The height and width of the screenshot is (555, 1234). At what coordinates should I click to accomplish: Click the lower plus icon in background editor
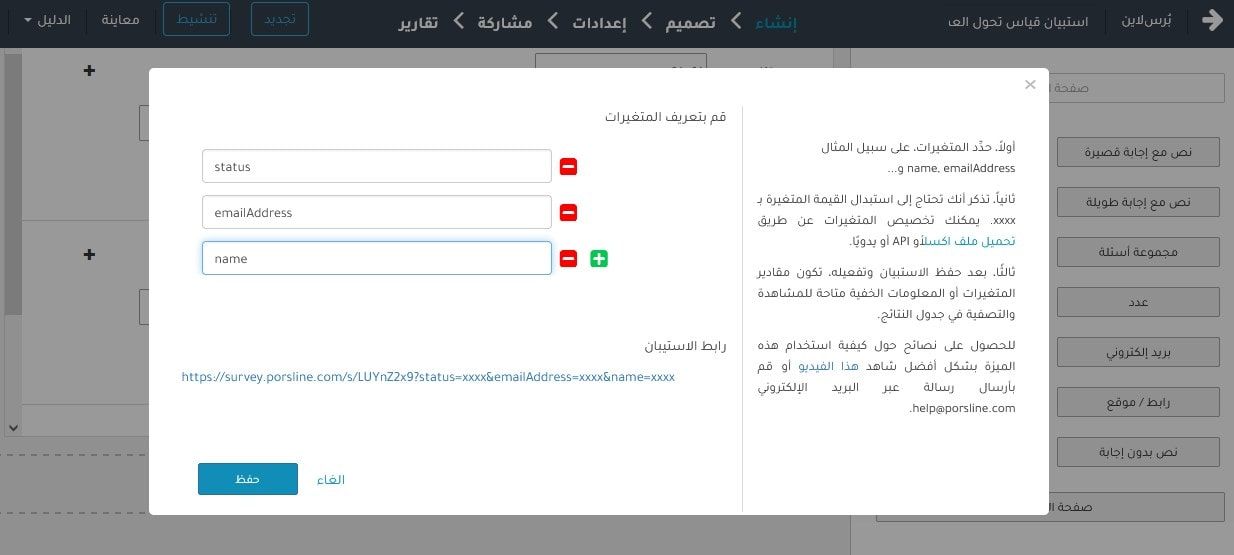tap(89, 255)
